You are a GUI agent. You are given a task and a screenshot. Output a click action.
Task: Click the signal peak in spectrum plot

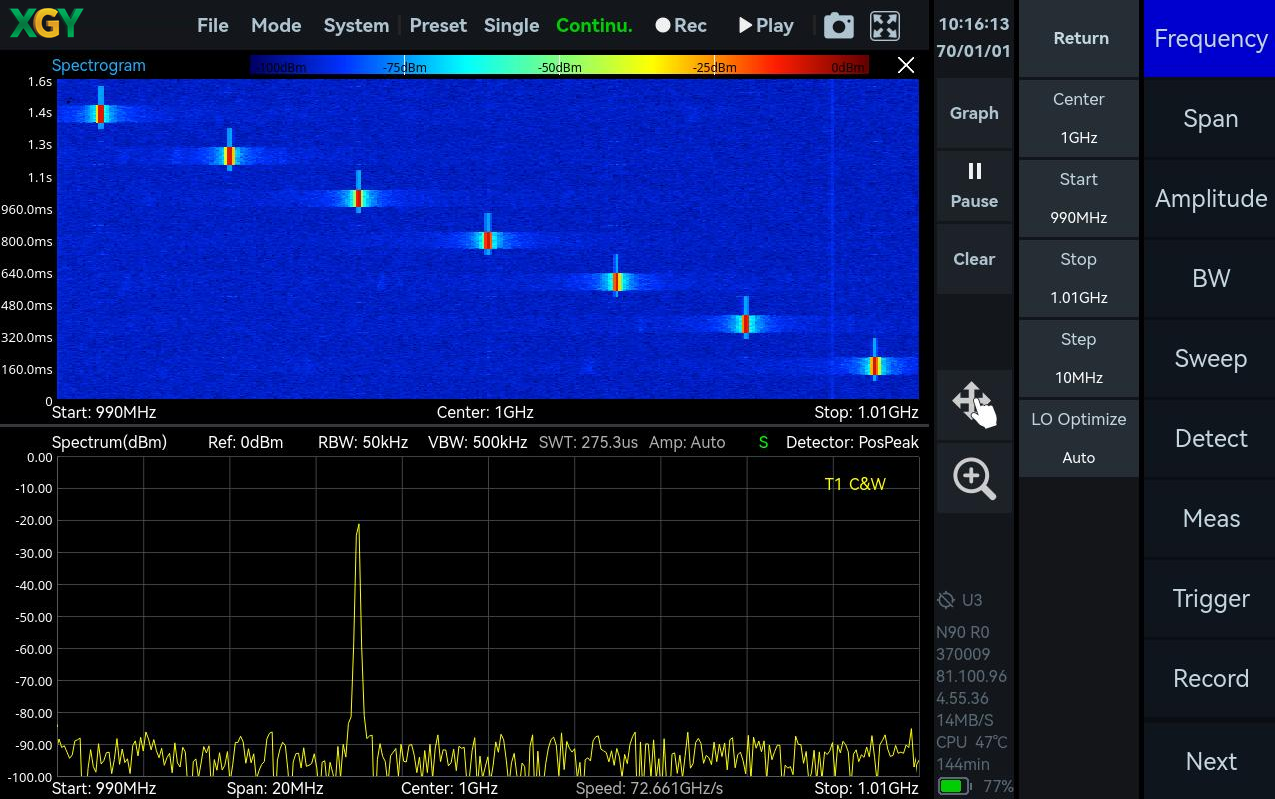tap(358, 526)
